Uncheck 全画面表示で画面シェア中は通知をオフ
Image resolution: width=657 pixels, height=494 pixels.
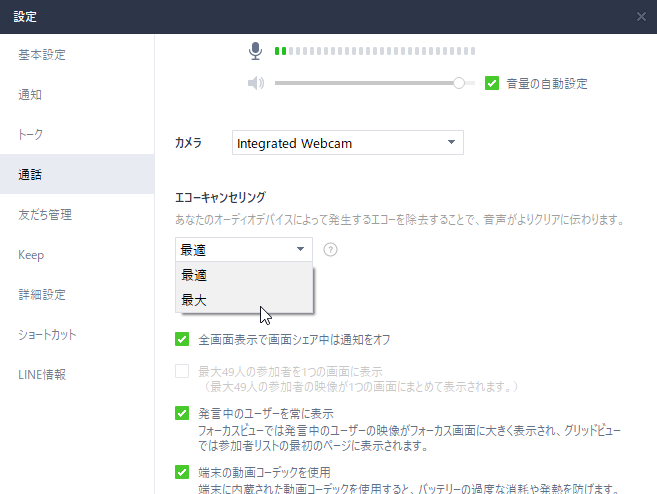(x=182, y=339)
